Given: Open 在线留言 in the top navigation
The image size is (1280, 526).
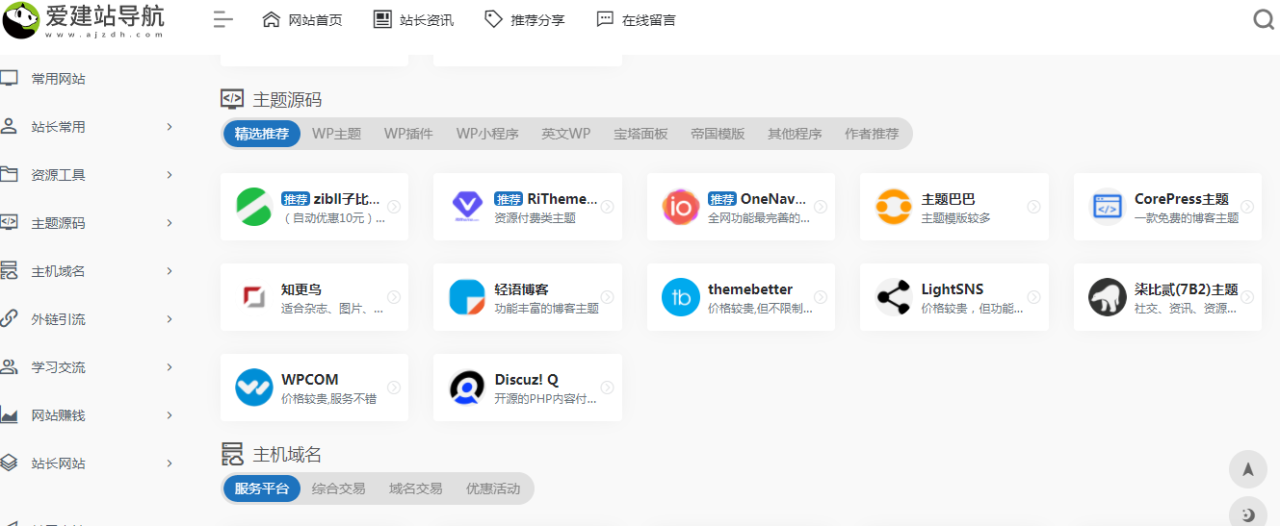Looking at the screenshot, I should pyautogui.click(x=636, y=20).
